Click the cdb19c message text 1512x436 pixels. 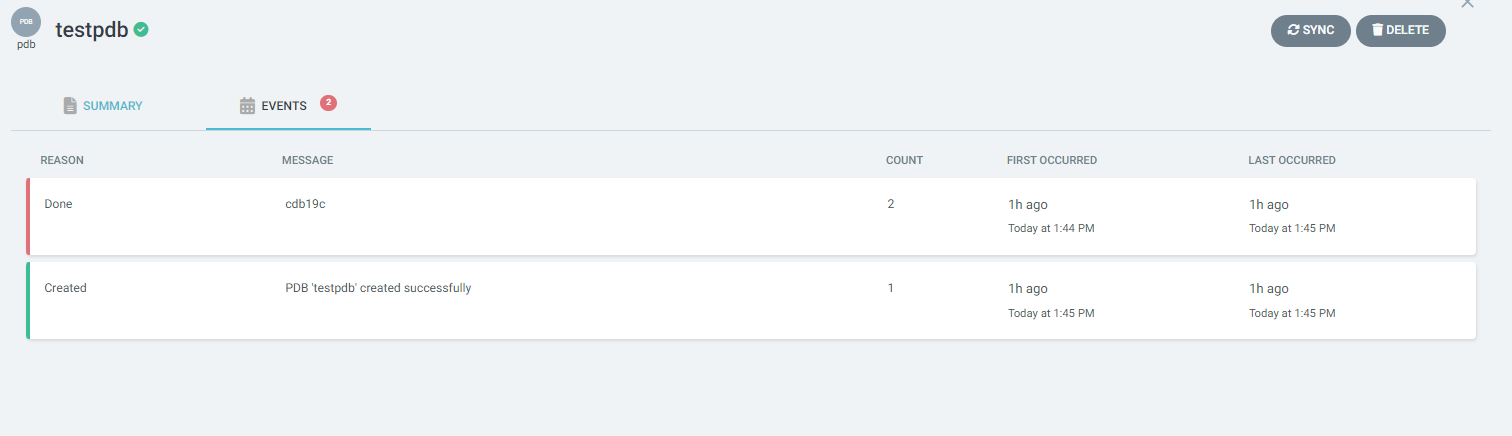tap(306, 204)
